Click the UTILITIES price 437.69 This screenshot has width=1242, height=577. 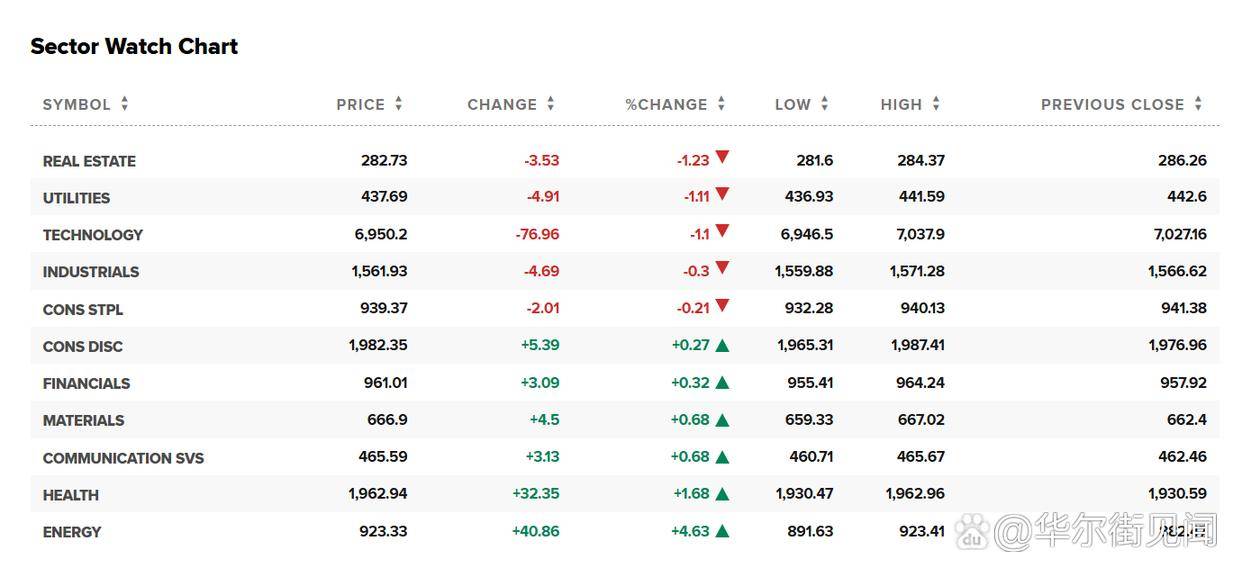pyautogui.click(x=384, y=197)
